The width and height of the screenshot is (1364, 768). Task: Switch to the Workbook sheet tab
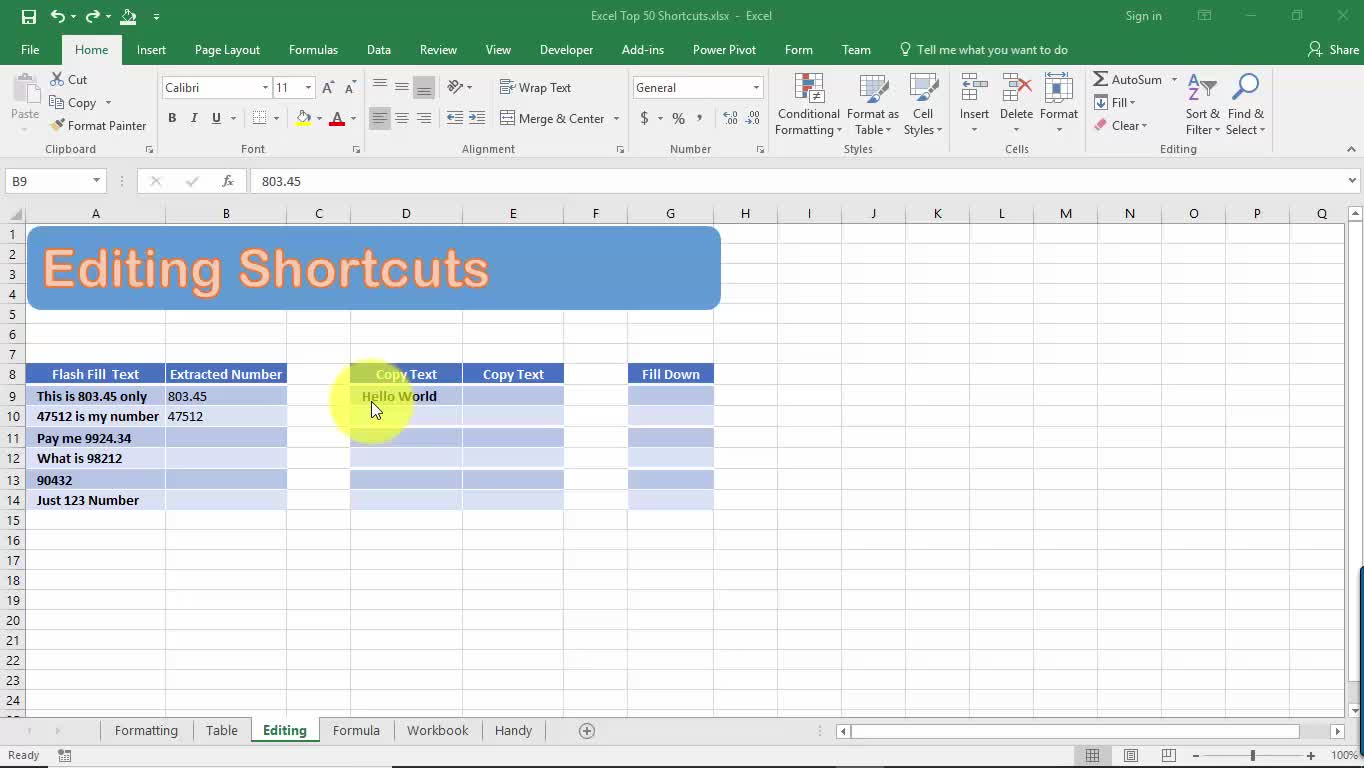tap(437, 731)
